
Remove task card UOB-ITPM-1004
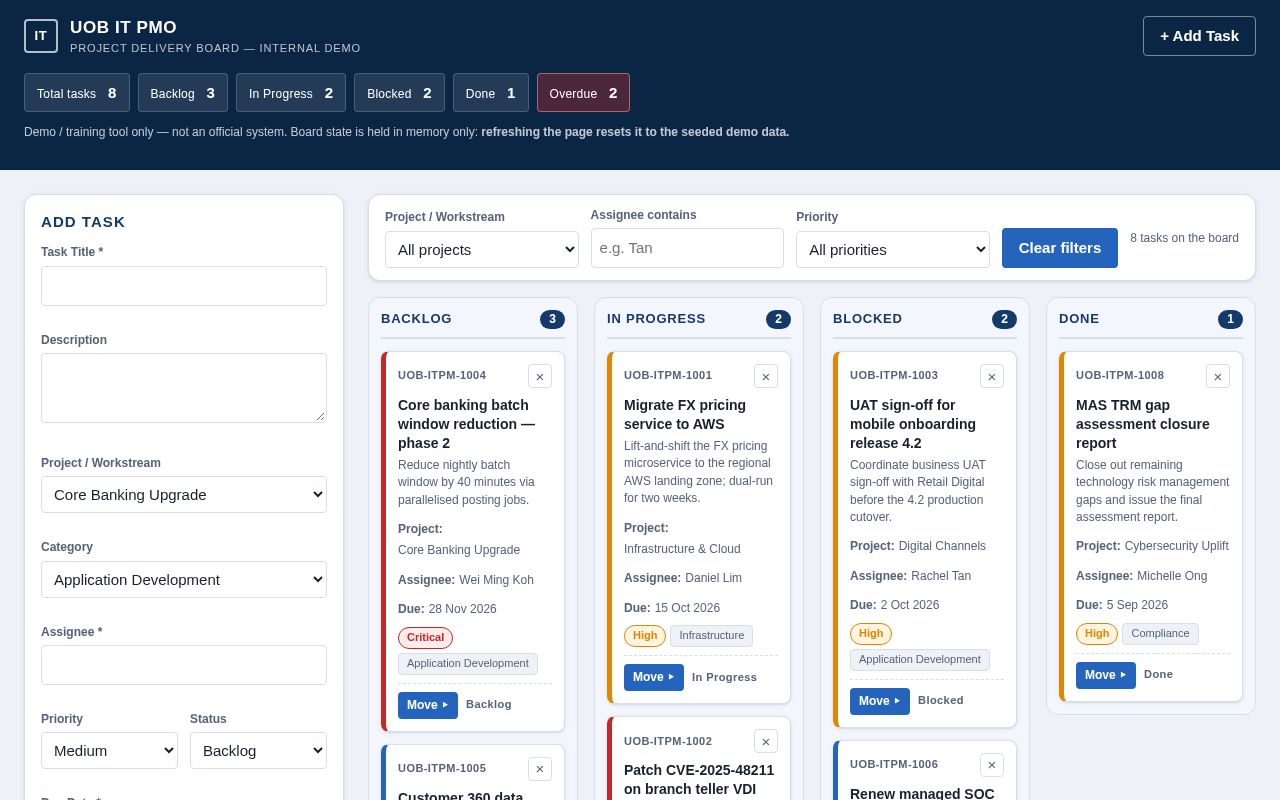pos(540,376)
